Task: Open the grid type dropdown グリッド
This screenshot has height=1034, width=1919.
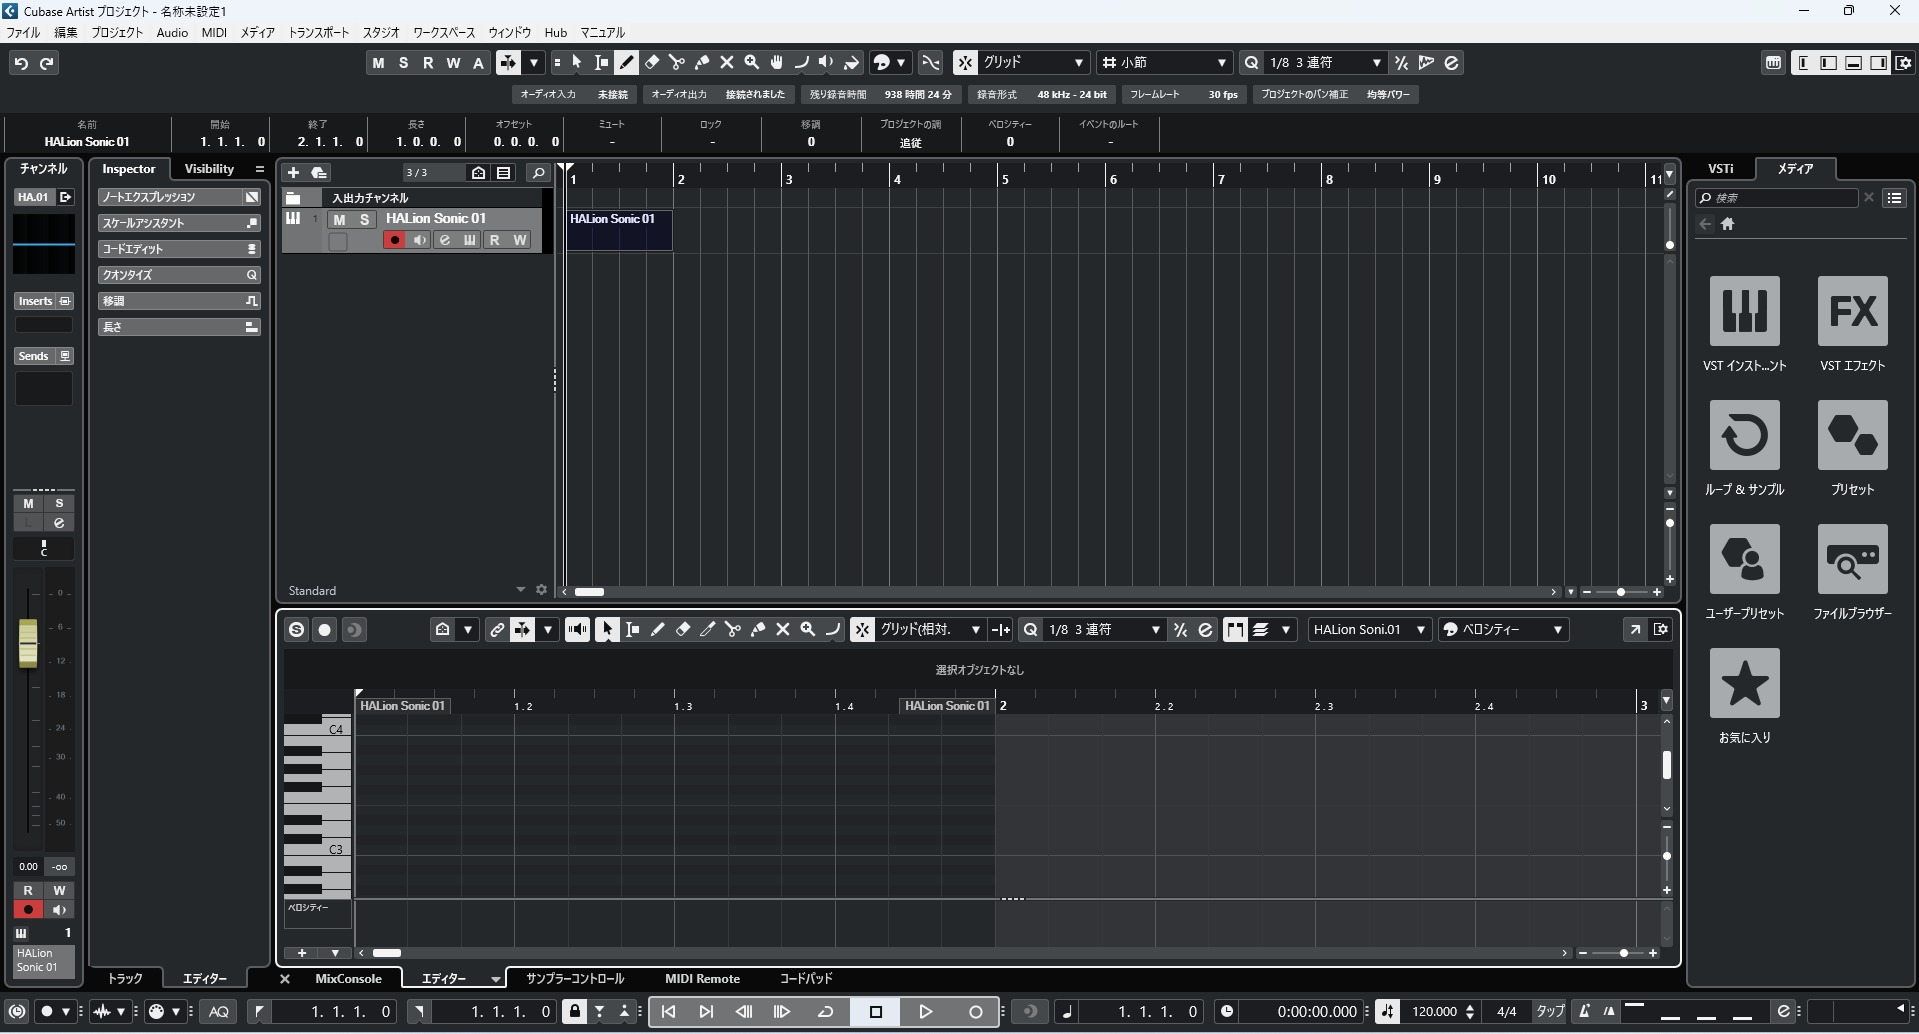Action: [x=1033, y=63]
